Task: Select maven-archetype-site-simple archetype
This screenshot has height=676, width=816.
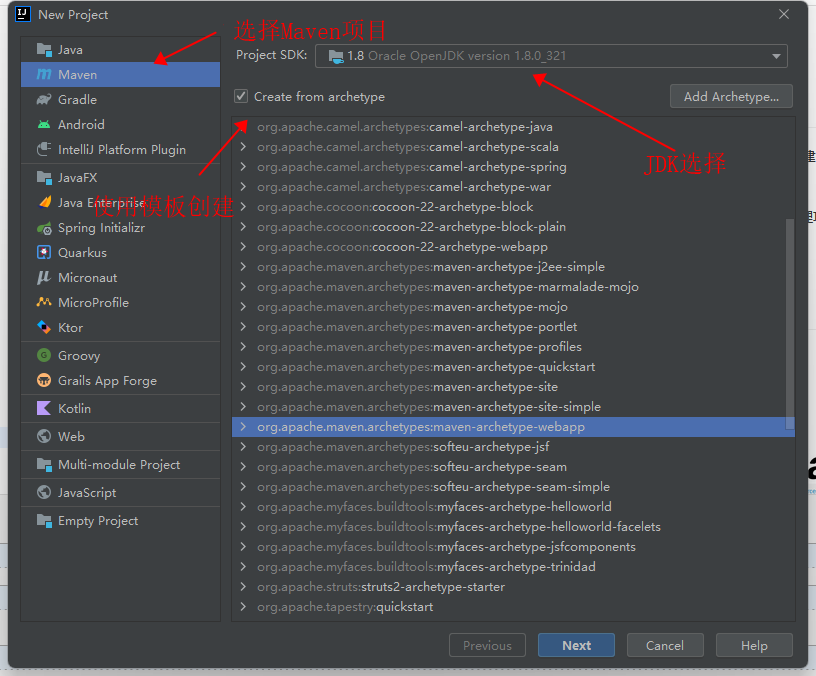Action: (x=513, y=406)
